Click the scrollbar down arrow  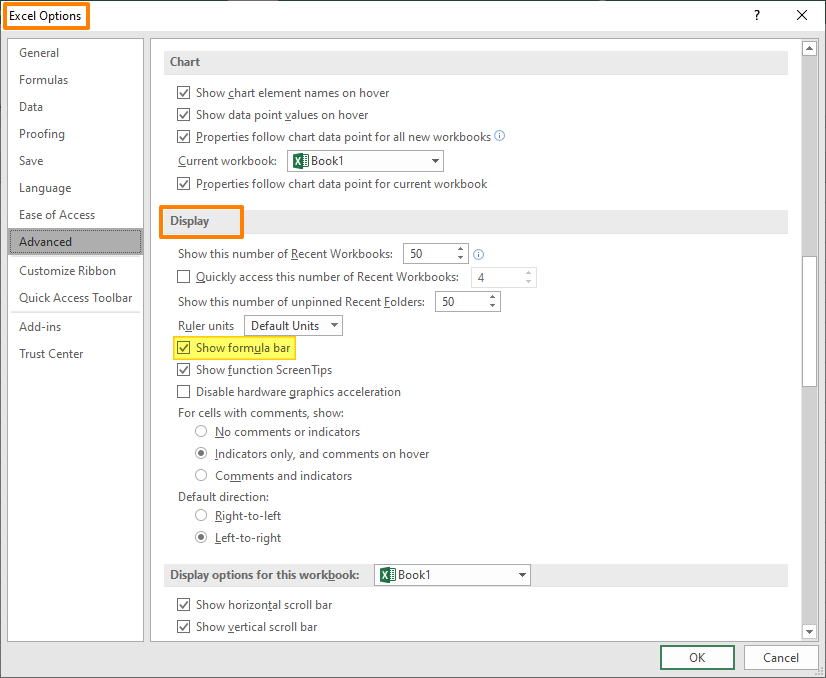[x=811, y=632]
